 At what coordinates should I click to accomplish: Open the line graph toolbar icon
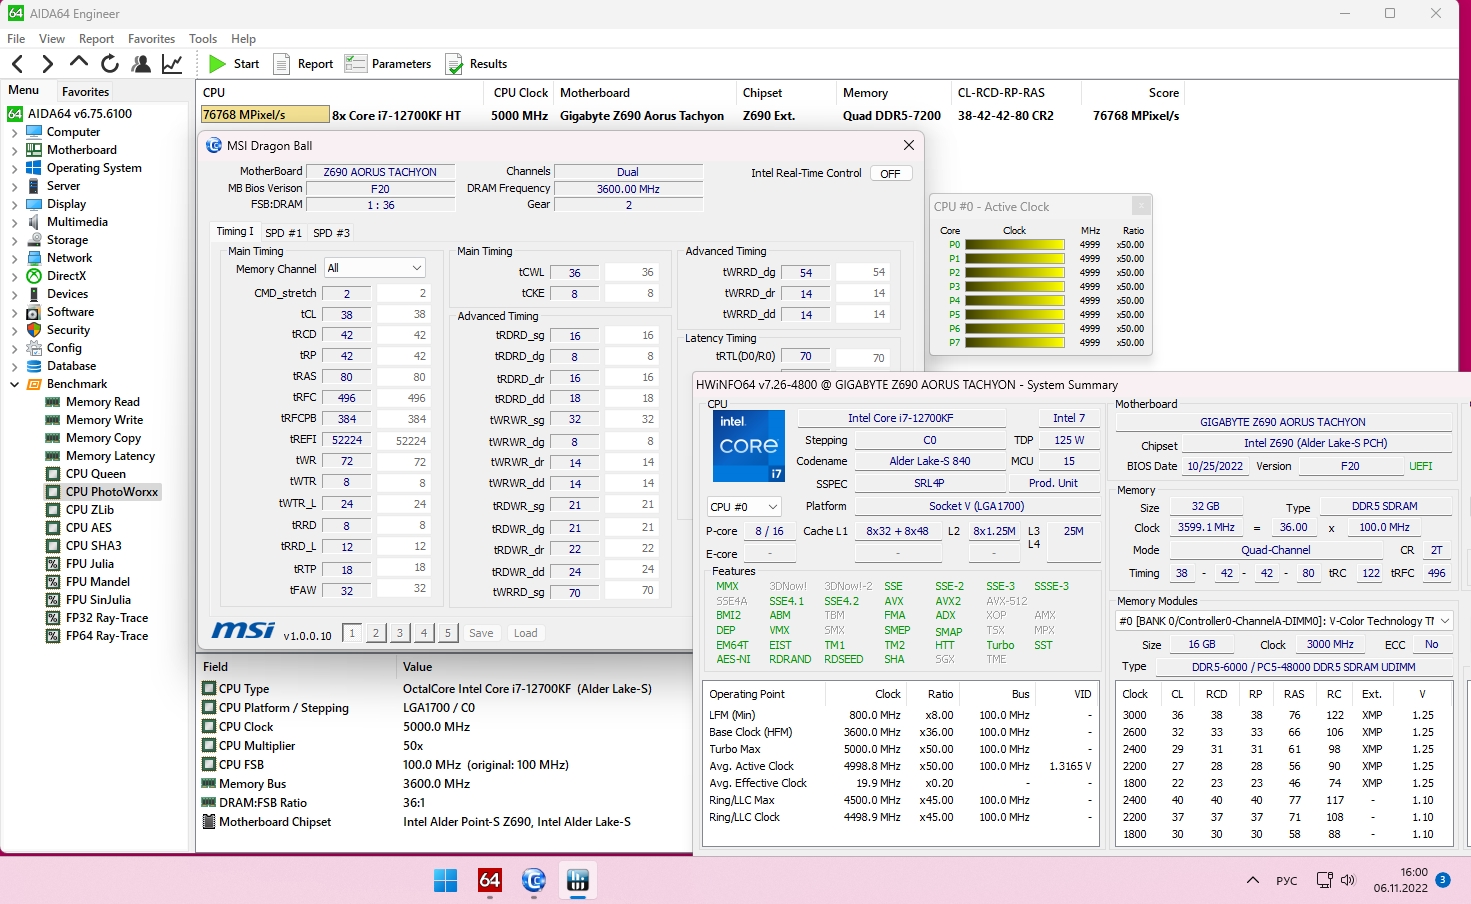tap(172, 64)
